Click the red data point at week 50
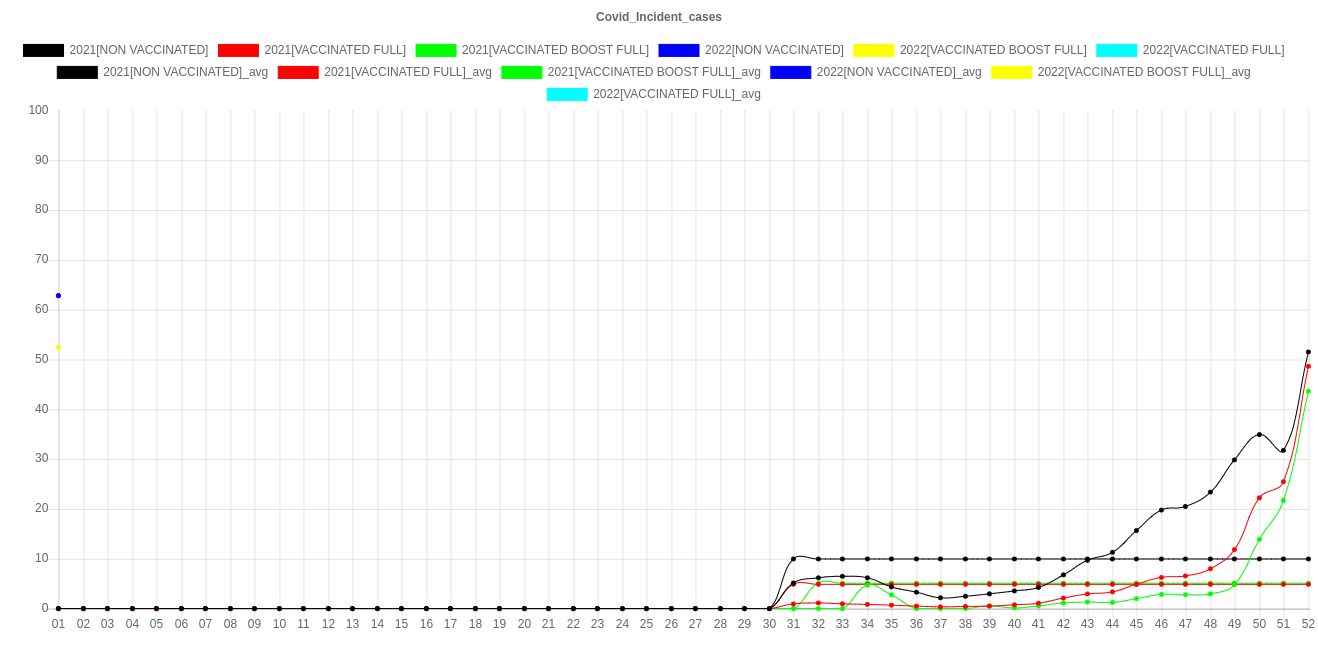The width and height of the screenshot is (1318, 659). tap(1259, 497)
